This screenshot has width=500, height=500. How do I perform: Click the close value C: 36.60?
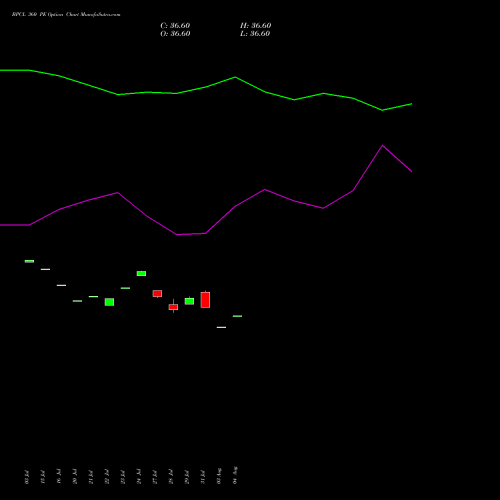click(175, 26)
